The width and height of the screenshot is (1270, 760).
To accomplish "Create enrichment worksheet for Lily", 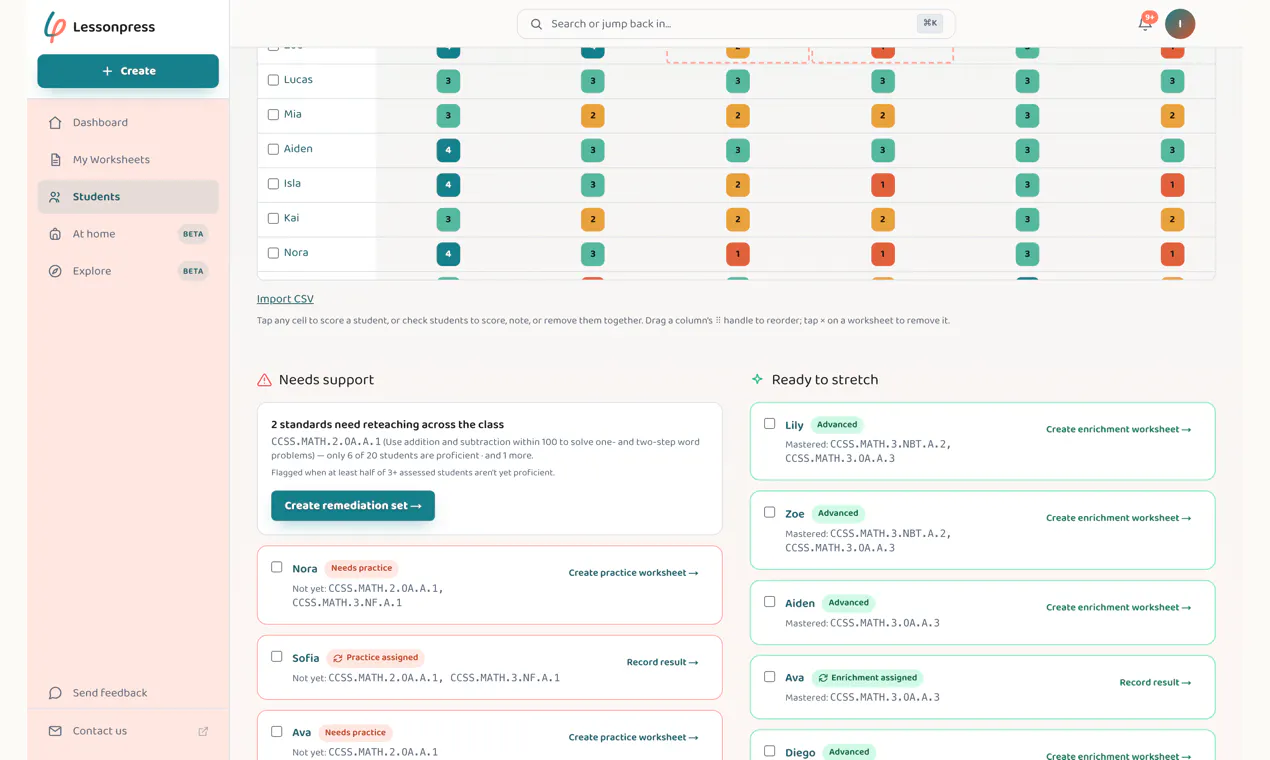I will click(1118, 429).
